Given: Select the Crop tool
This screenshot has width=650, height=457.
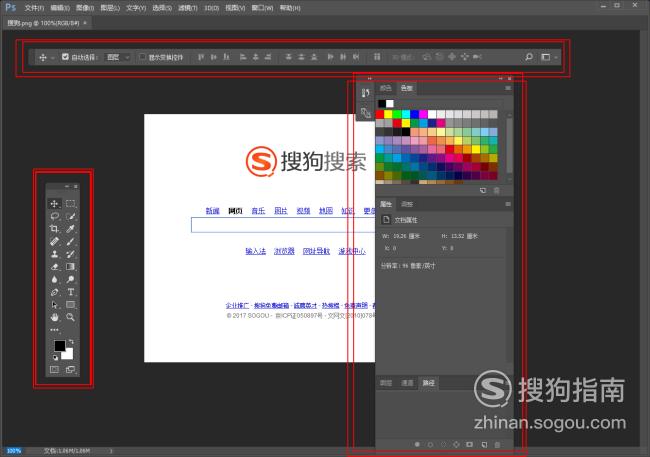Looking at the screenshot, I should [54, 228].
